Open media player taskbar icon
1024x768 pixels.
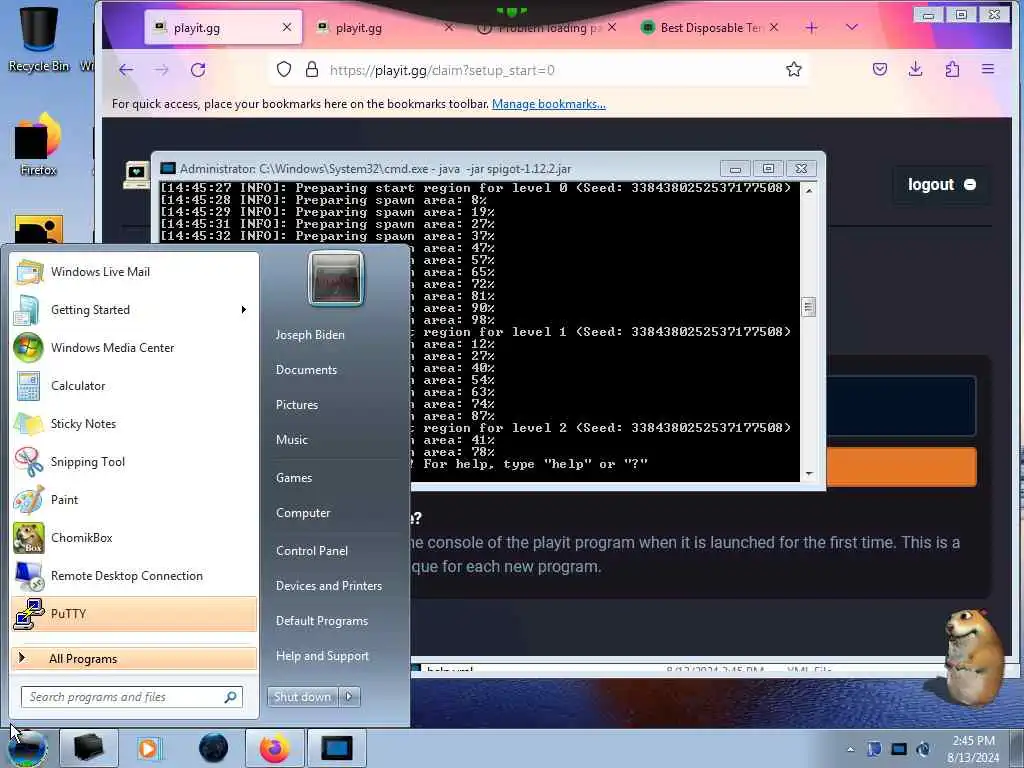click(149, 748)
